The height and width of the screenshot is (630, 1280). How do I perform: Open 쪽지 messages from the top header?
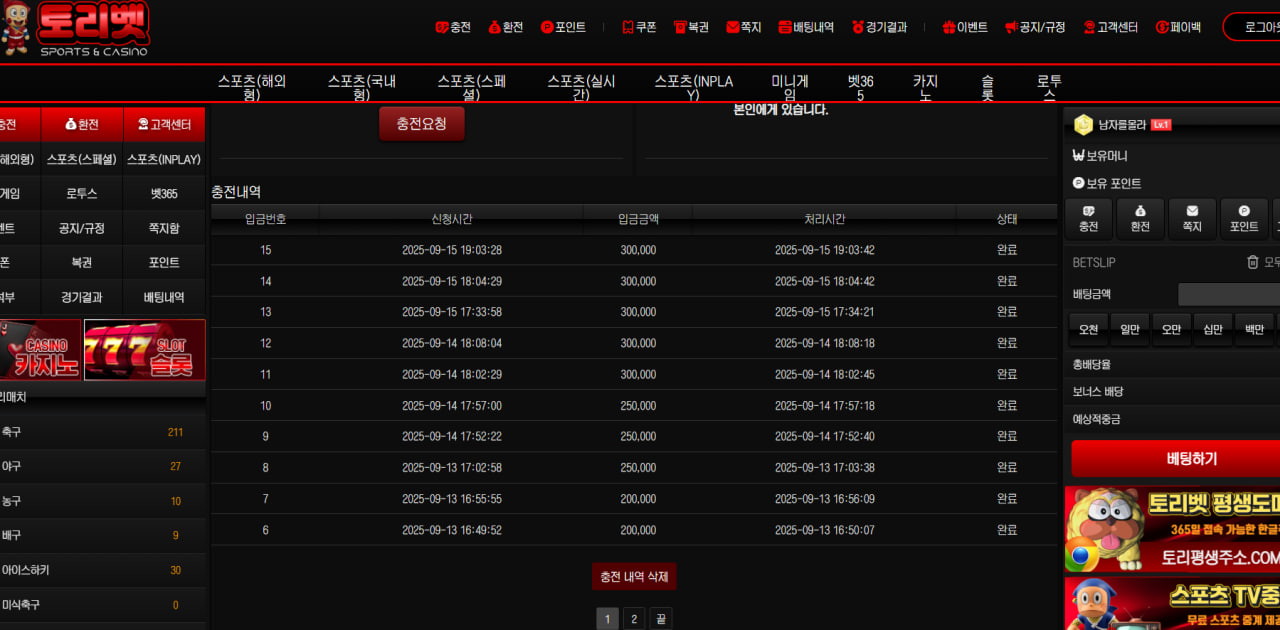click(743, 28)
